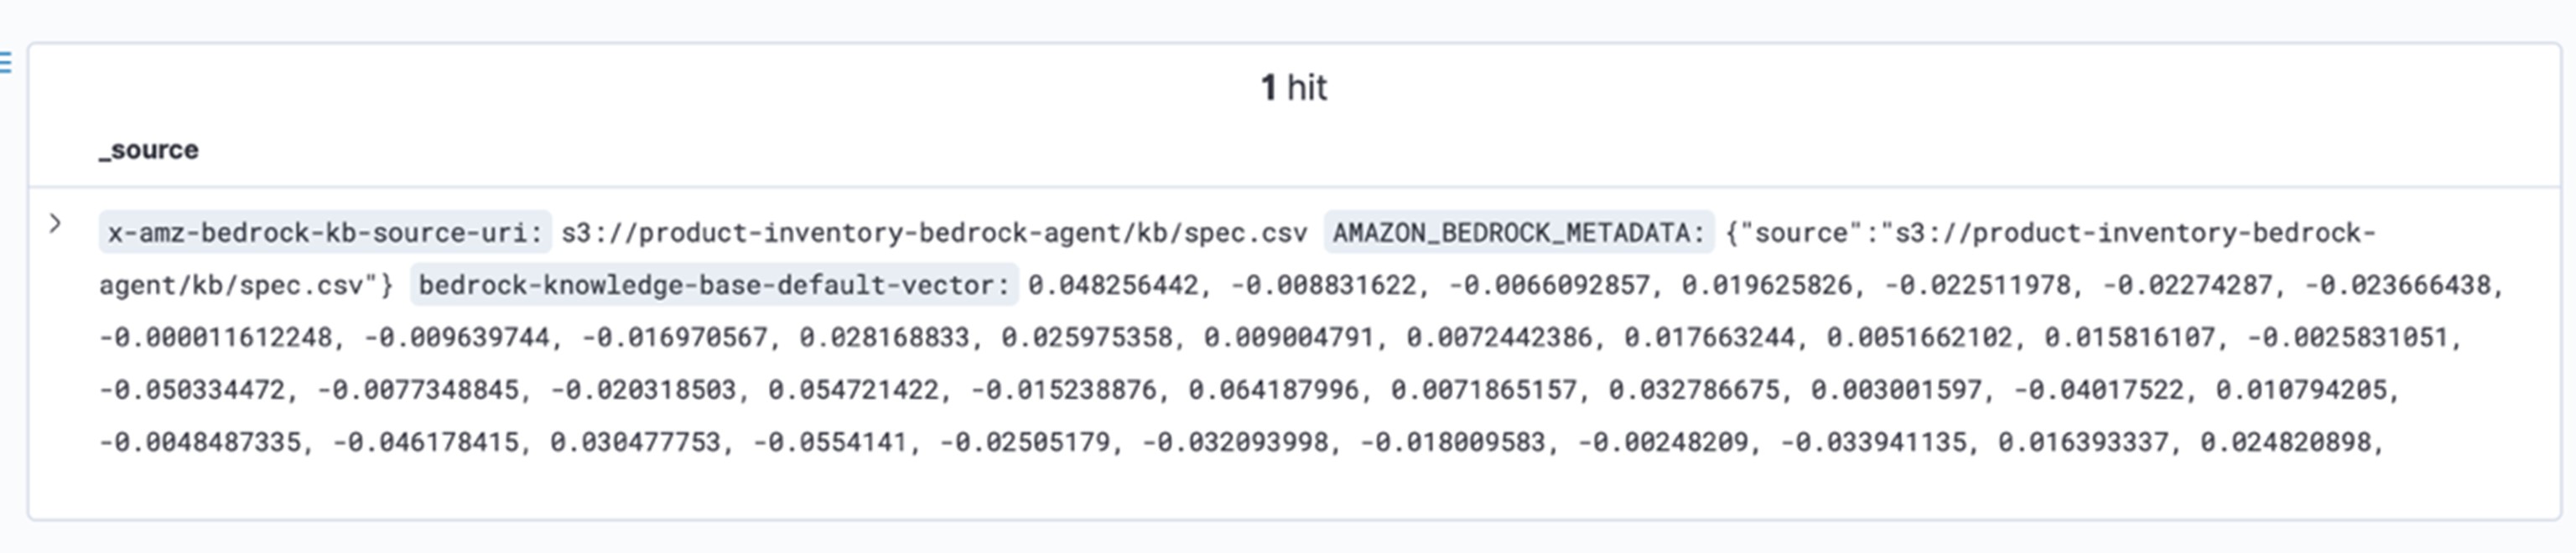Click the _source column header

pyautogui.click(x=149, y=150)
